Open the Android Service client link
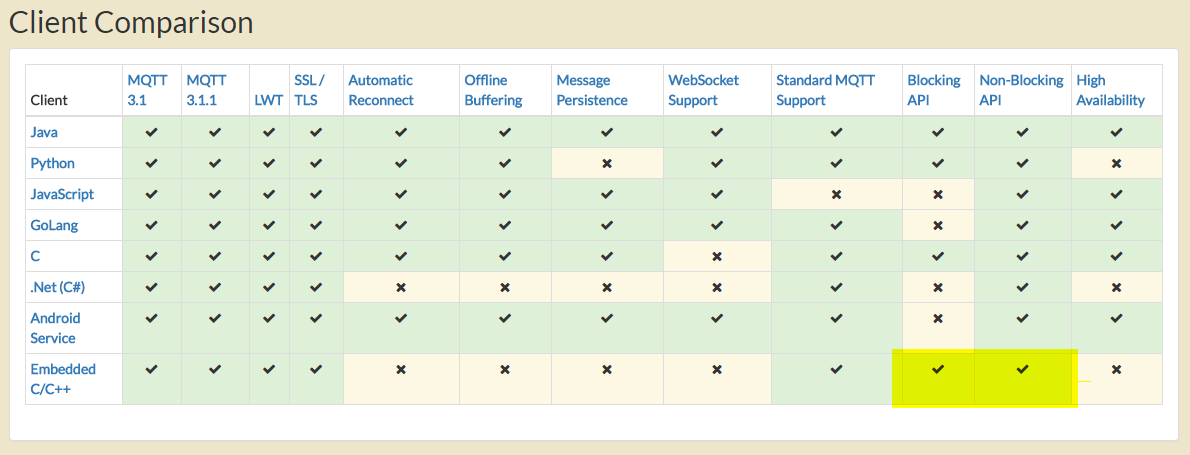Screen dimensions: 1190x455 tap(55, 328)
